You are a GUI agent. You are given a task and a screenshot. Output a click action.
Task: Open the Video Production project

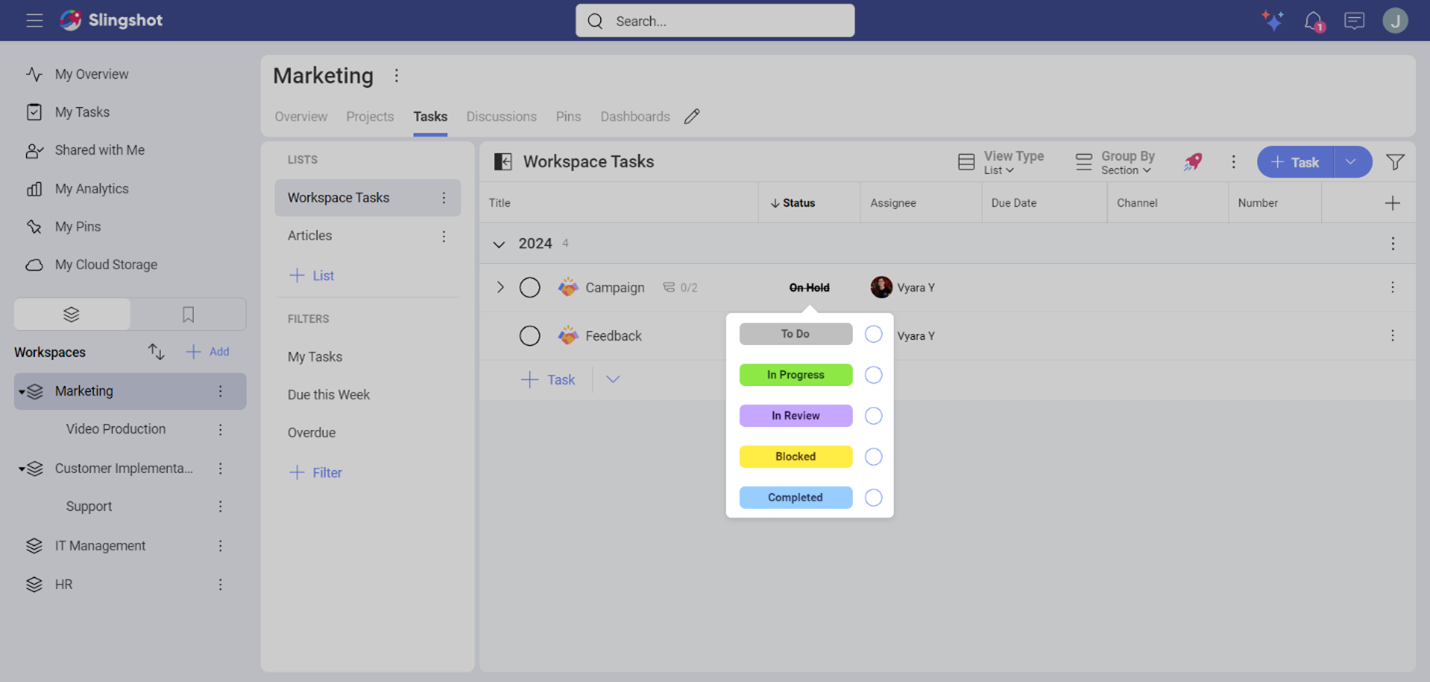click(x=116, y=429)
